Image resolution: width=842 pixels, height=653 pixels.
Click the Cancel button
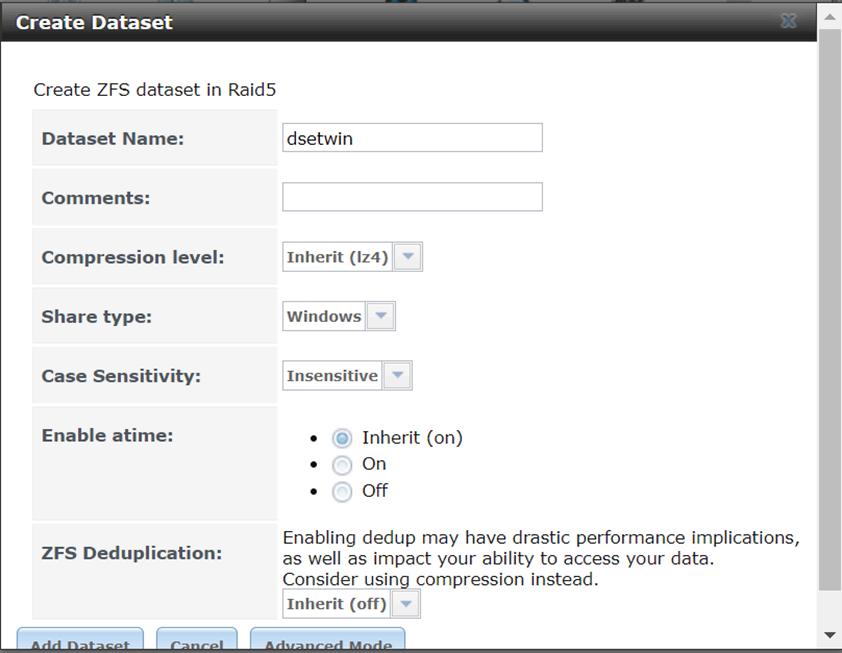click(197, 643)
